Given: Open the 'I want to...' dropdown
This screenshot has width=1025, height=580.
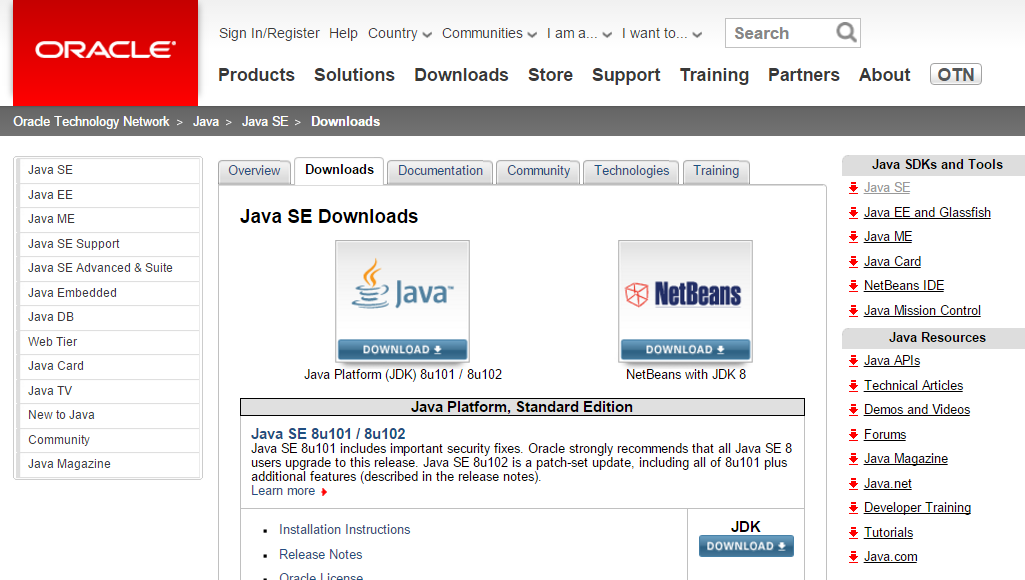Looking at the screenshot, I should coord(662,33).
